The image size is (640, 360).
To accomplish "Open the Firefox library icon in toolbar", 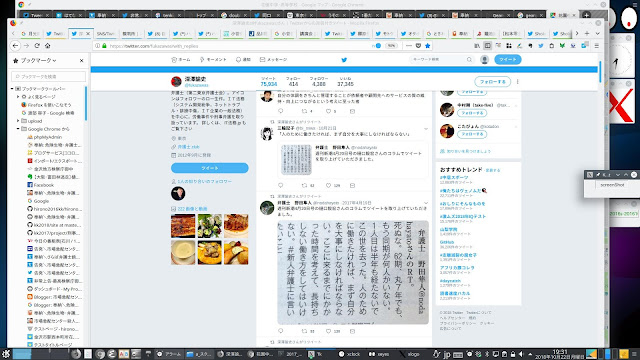I will pyautogui.click(x=477, y=46).
